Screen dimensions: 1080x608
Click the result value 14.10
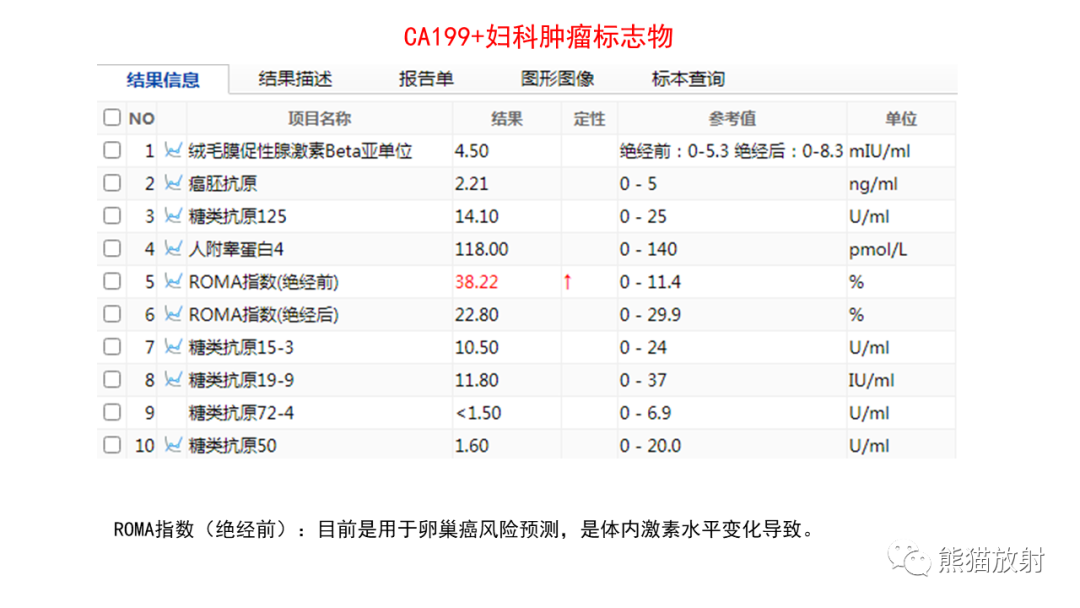tap(477, 216)
